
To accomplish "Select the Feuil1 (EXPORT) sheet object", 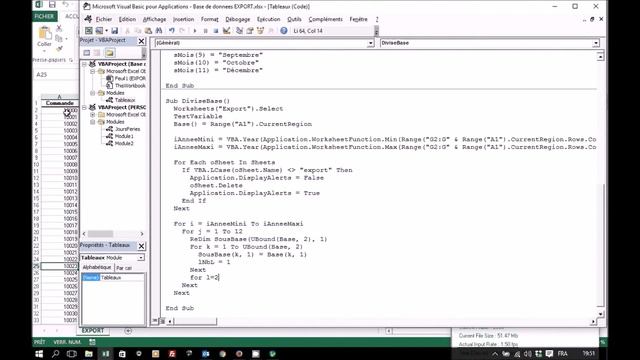I will point(126,78).
